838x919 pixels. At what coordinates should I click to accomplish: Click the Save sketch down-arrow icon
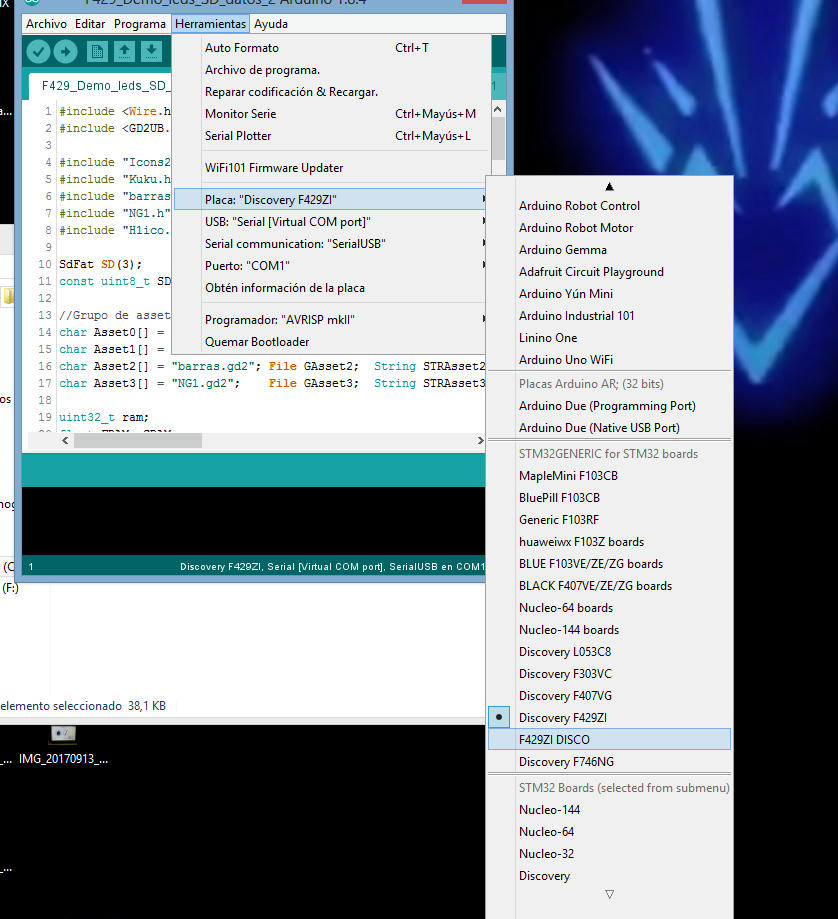pos(151,52)
